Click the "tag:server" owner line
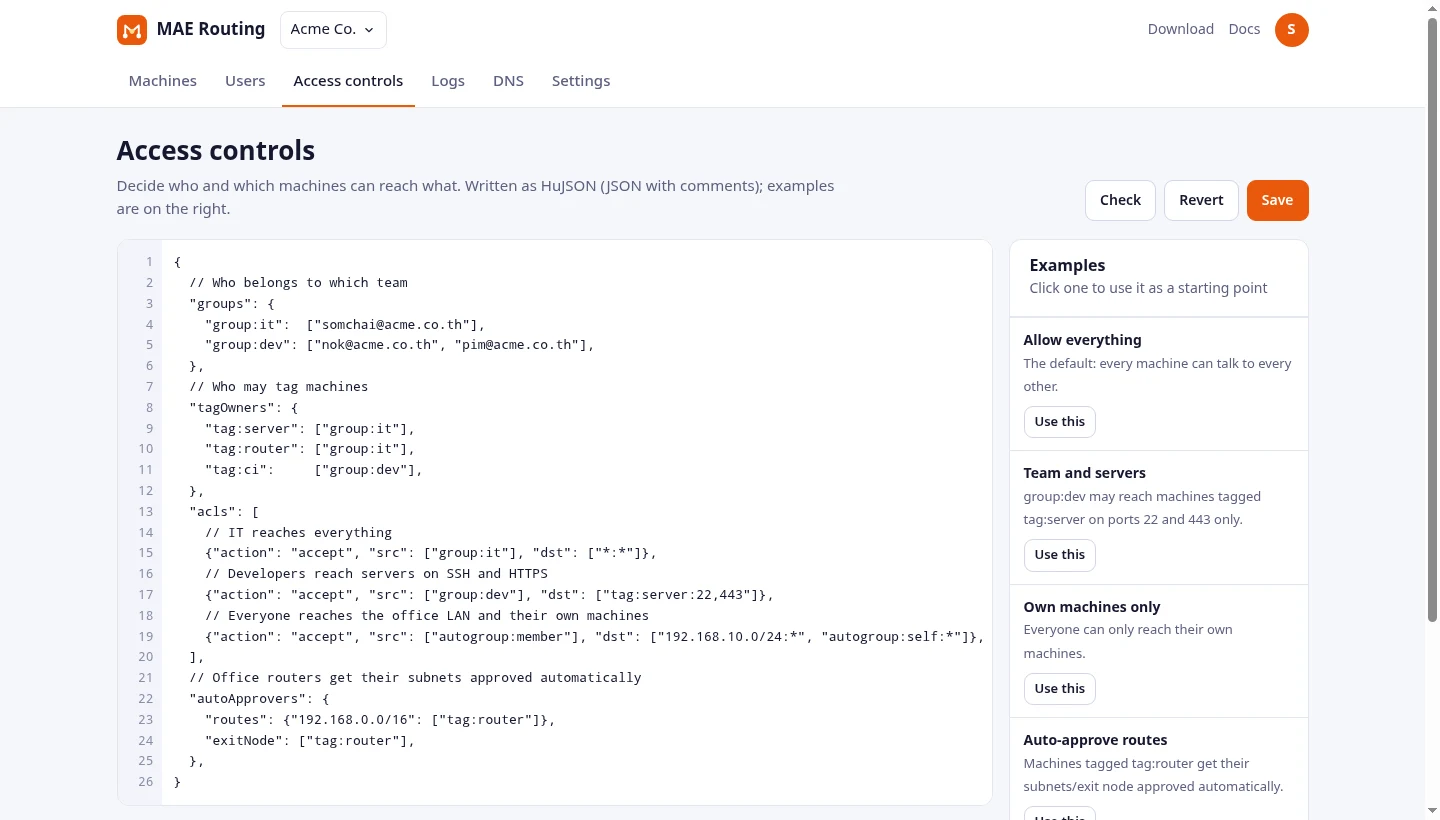Screen dimensions: 1440x820 (310, 429)
